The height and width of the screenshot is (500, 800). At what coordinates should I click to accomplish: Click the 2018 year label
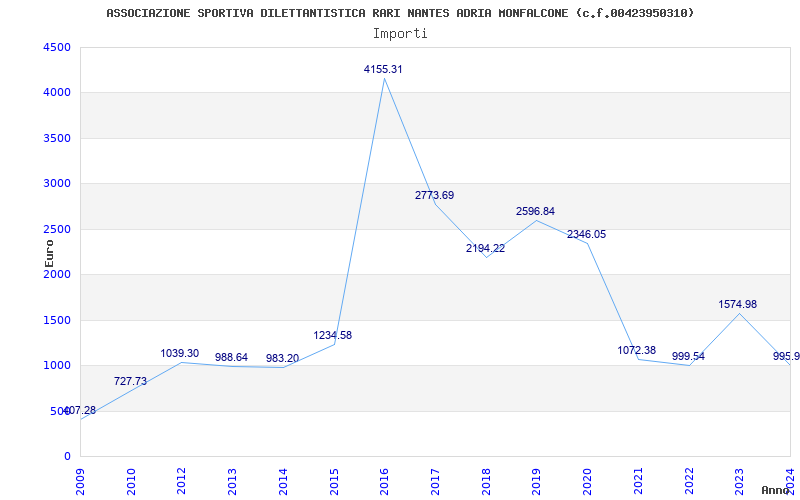tap(486, 481)
